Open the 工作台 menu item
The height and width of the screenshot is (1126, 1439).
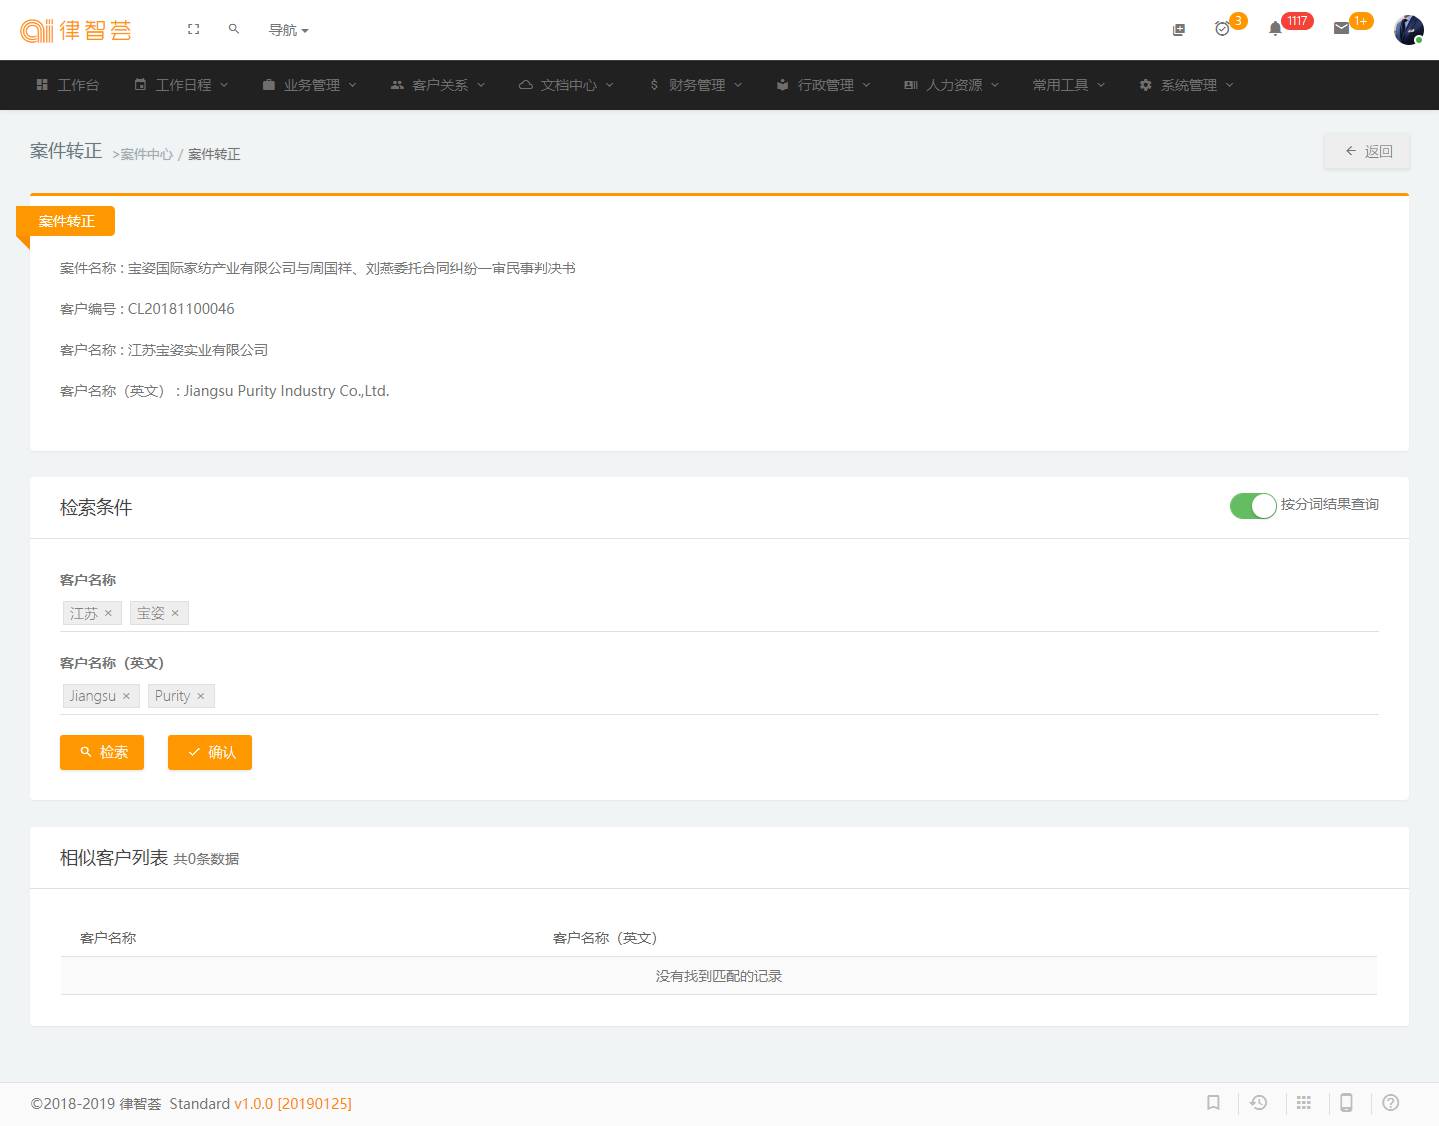[68, 85]
